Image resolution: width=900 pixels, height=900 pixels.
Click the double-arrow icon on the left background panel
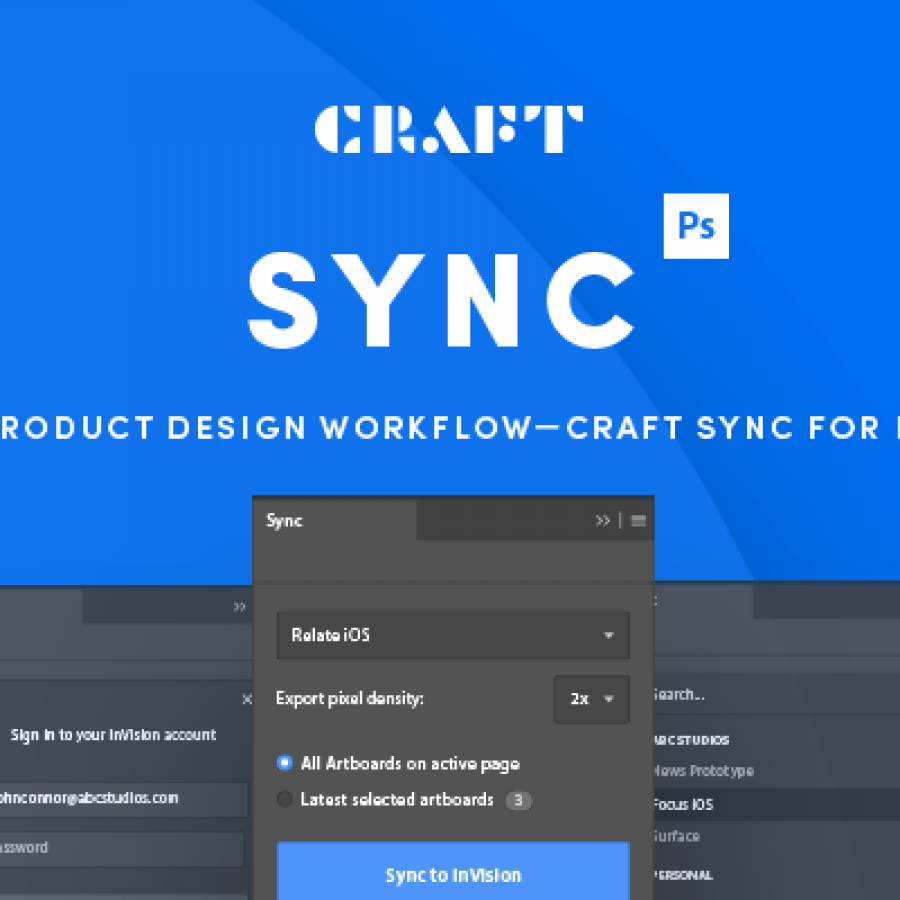[239, 606]
